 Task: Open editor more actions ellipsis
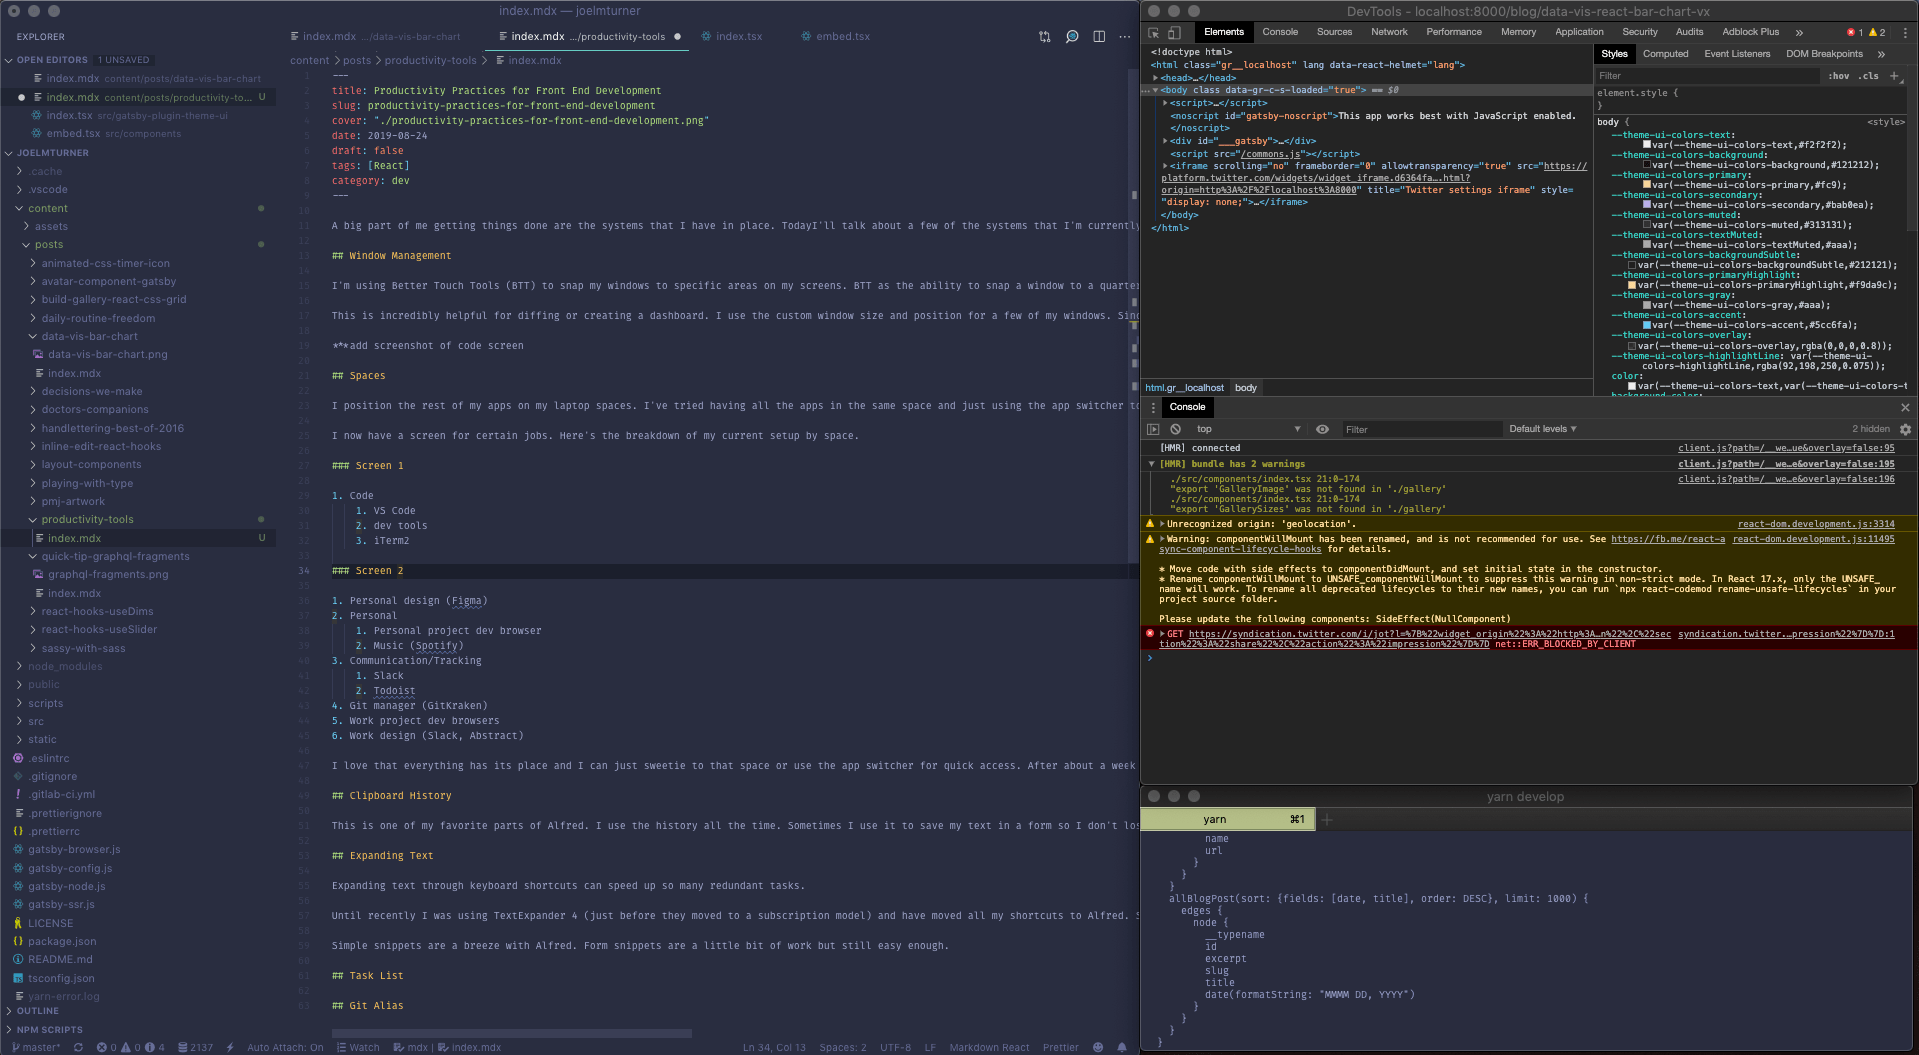pyautogui.click(x=1125, y=37)
